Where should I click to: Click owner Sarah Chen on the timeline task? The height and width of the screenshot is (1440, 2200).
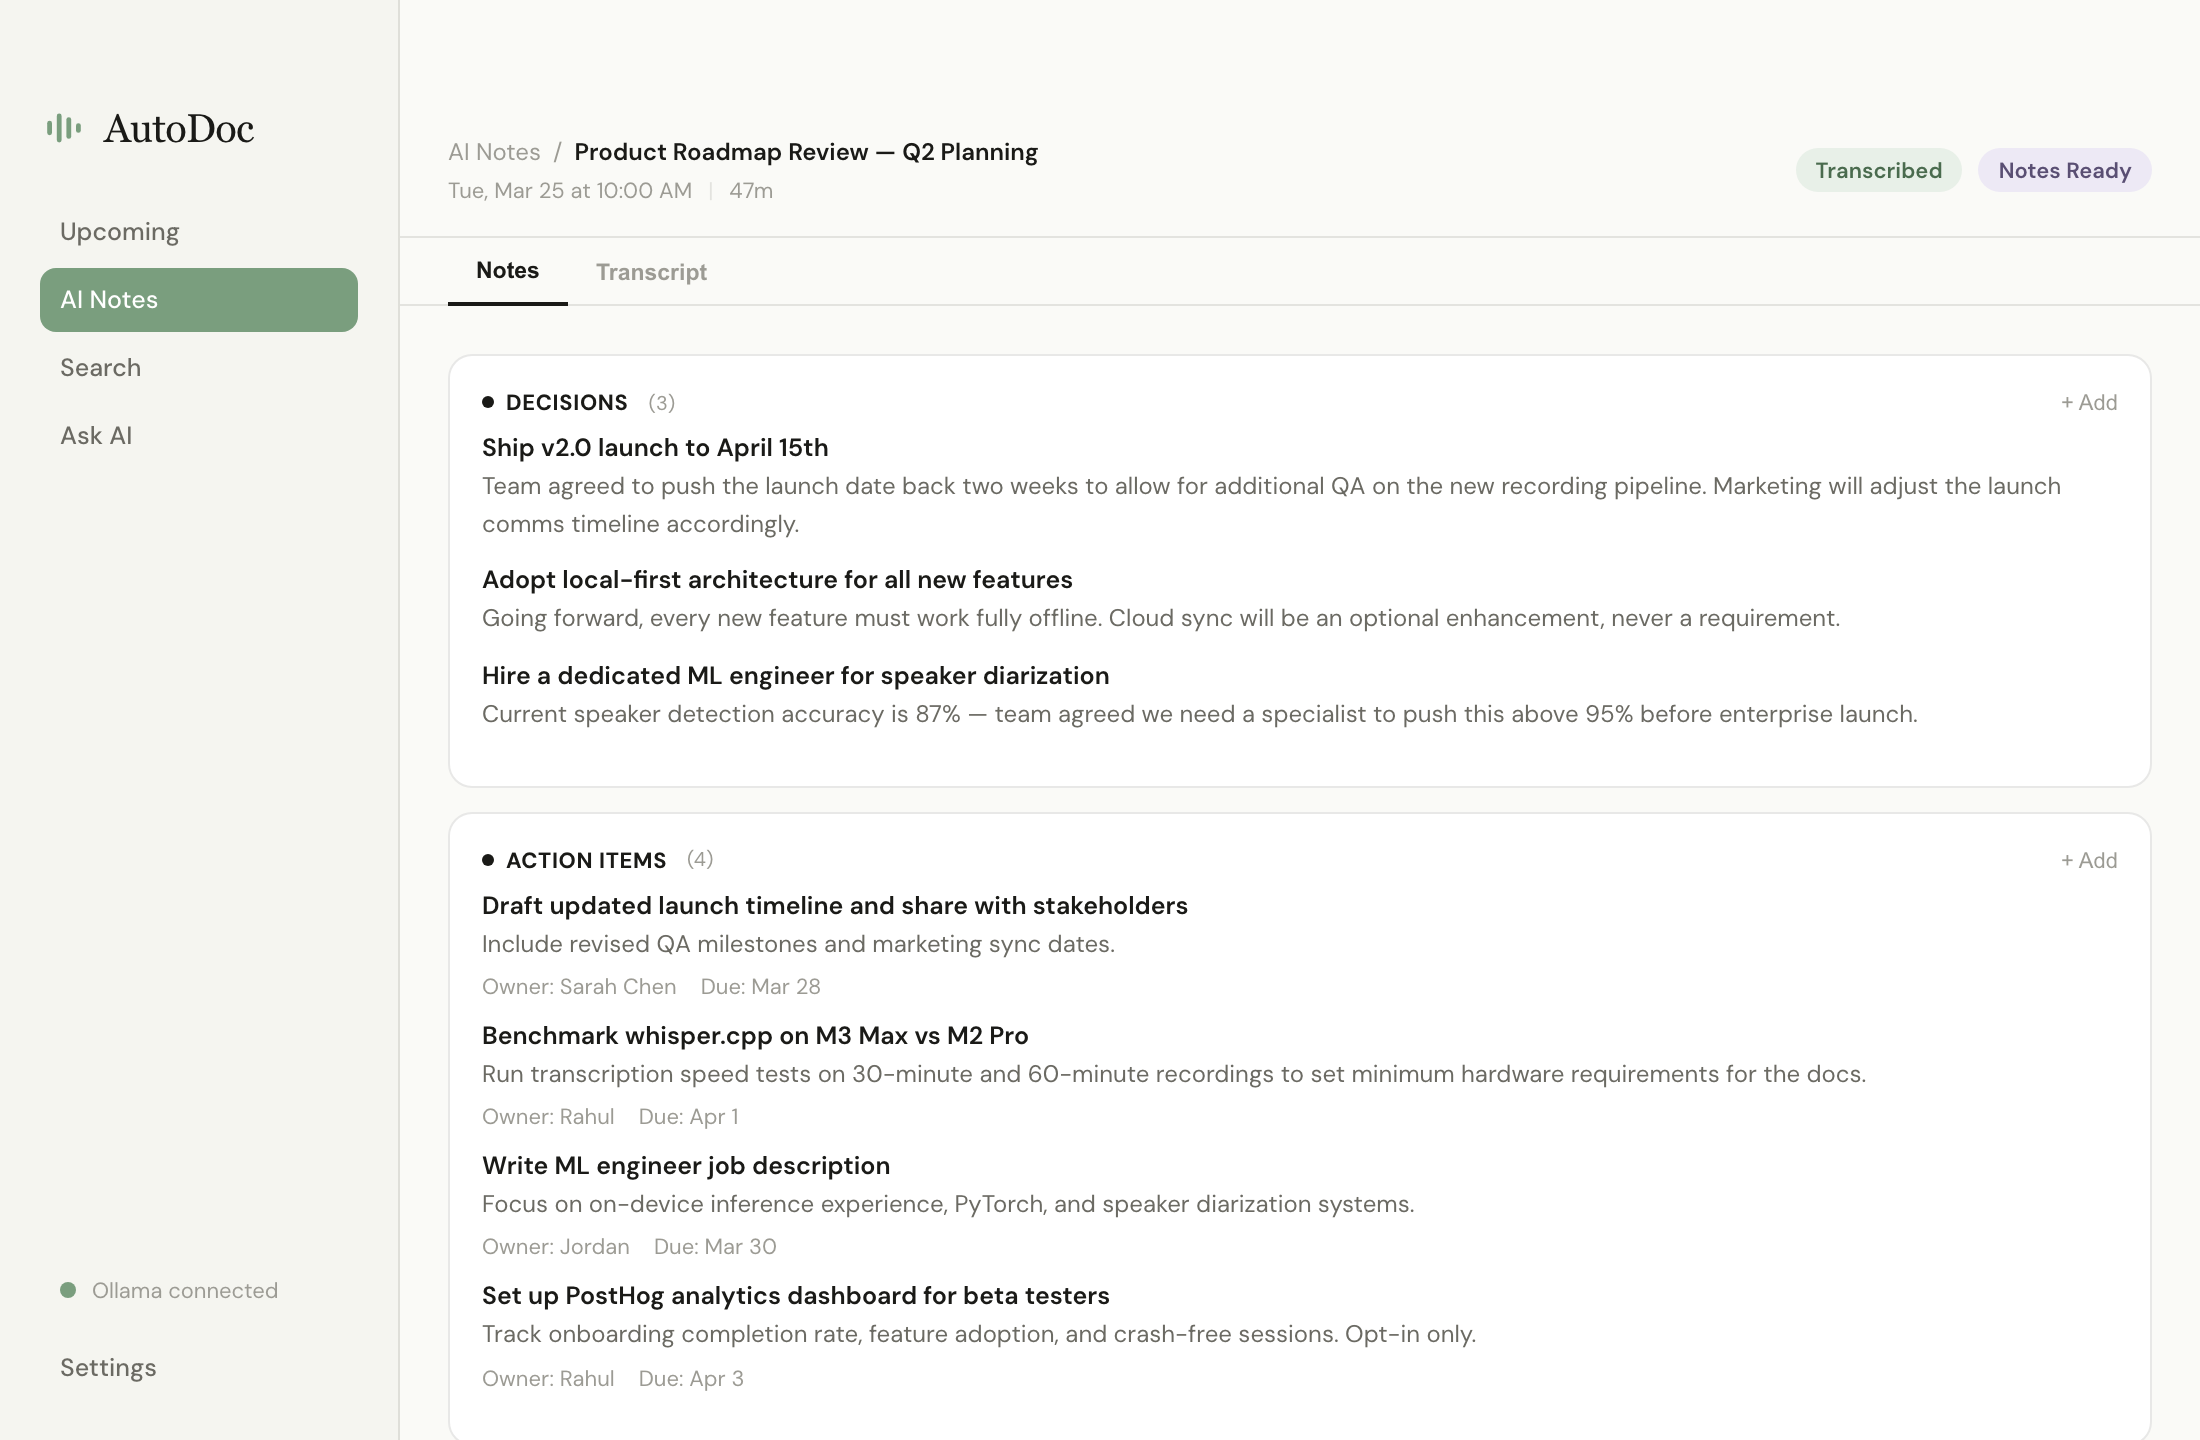pos(579,986)
